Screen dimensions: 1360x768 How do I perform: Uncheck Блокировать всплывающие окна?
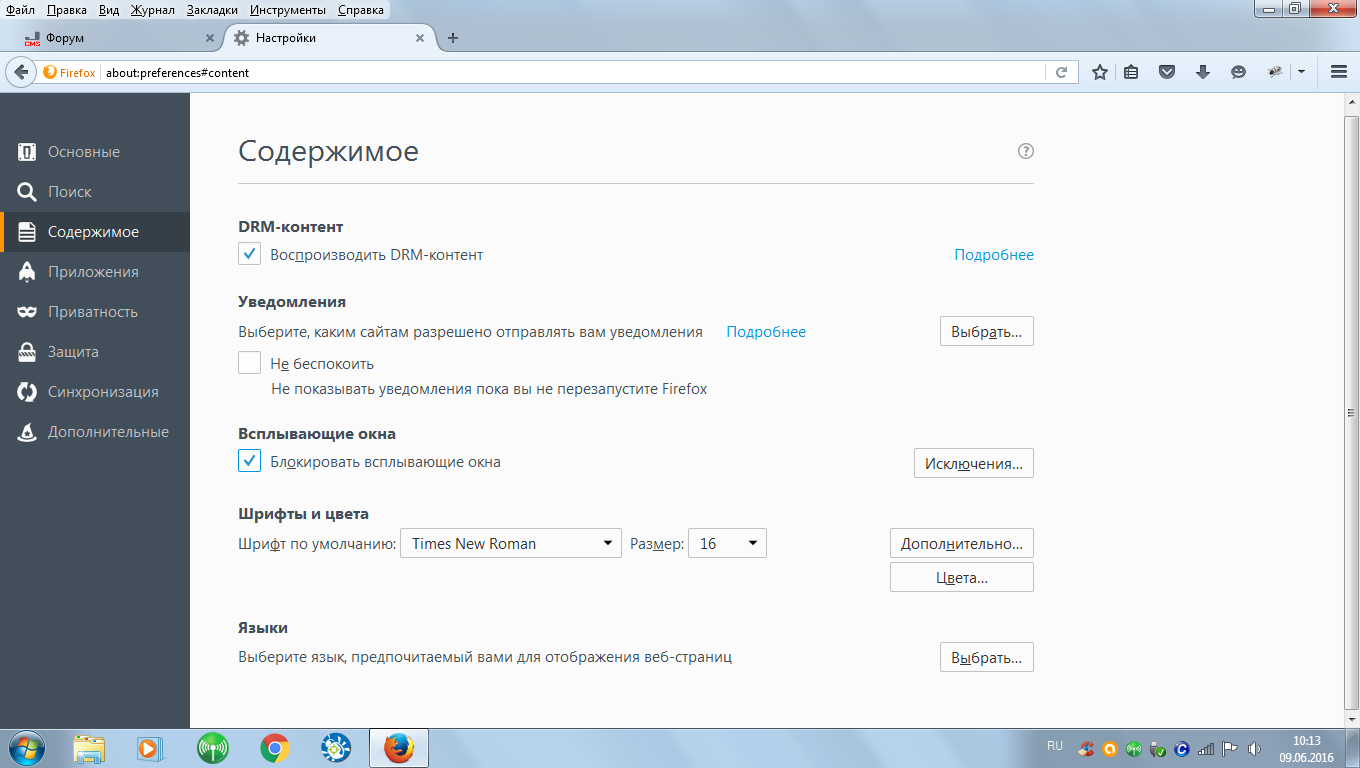tap(250, 461)
